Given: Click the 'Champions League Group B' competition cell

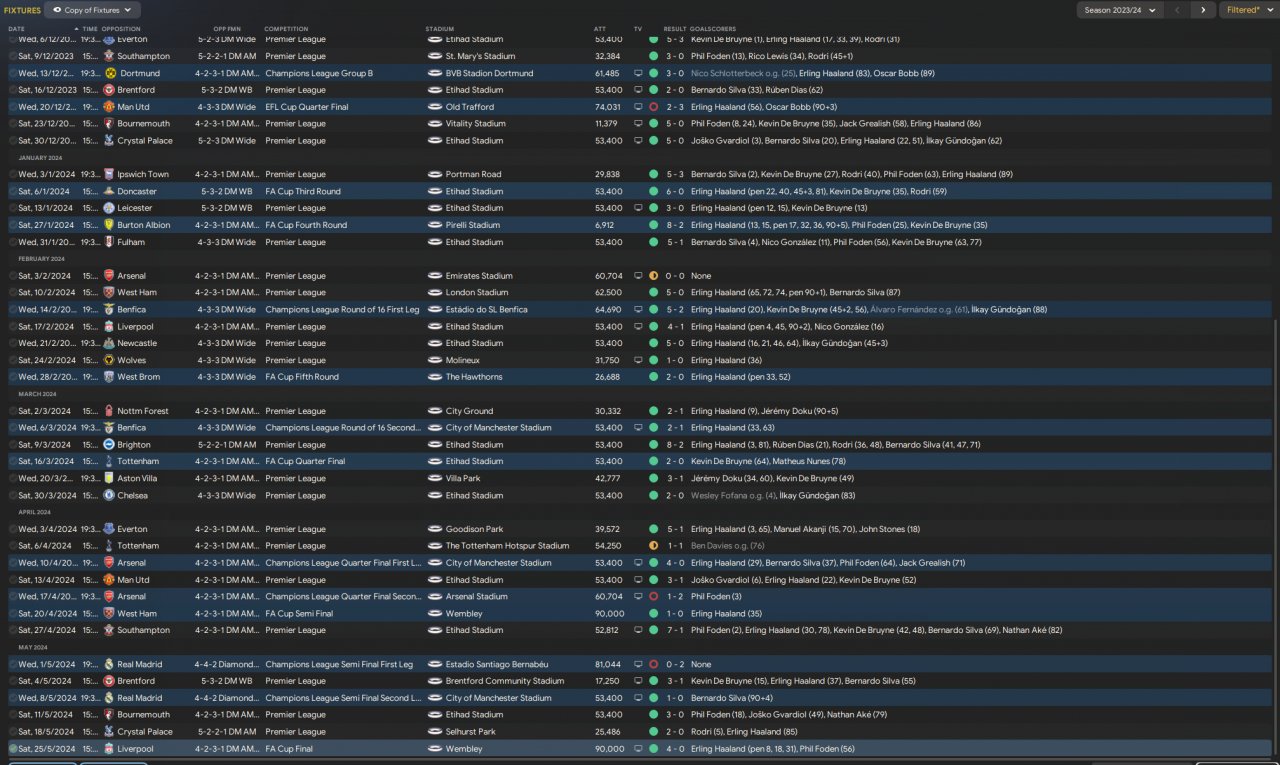Looking at the screenshot, I should pos(319,73).
